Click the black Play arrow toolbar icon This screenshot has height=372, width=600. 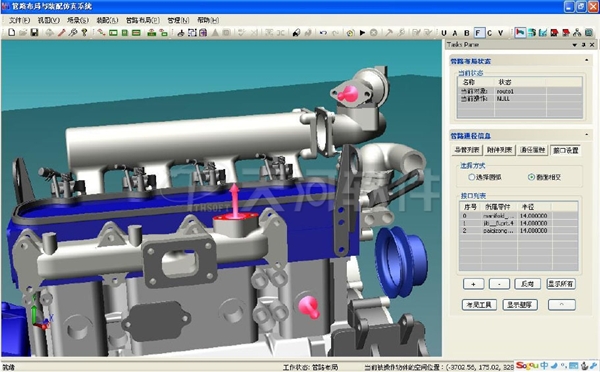(362, 33)
